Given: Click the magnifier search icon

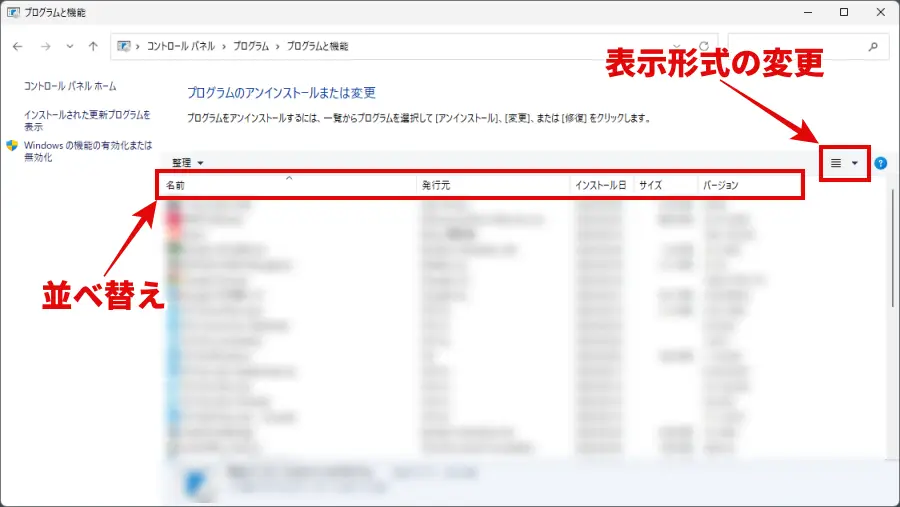Looking at the screenshot, I should (x=873, y=47).
